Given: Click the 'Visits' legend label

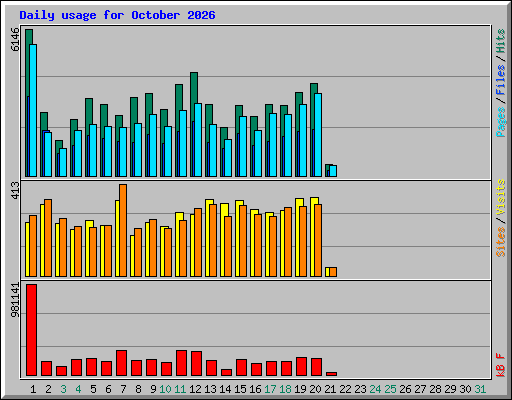Looking at the screenshot, I should point(501,197).
